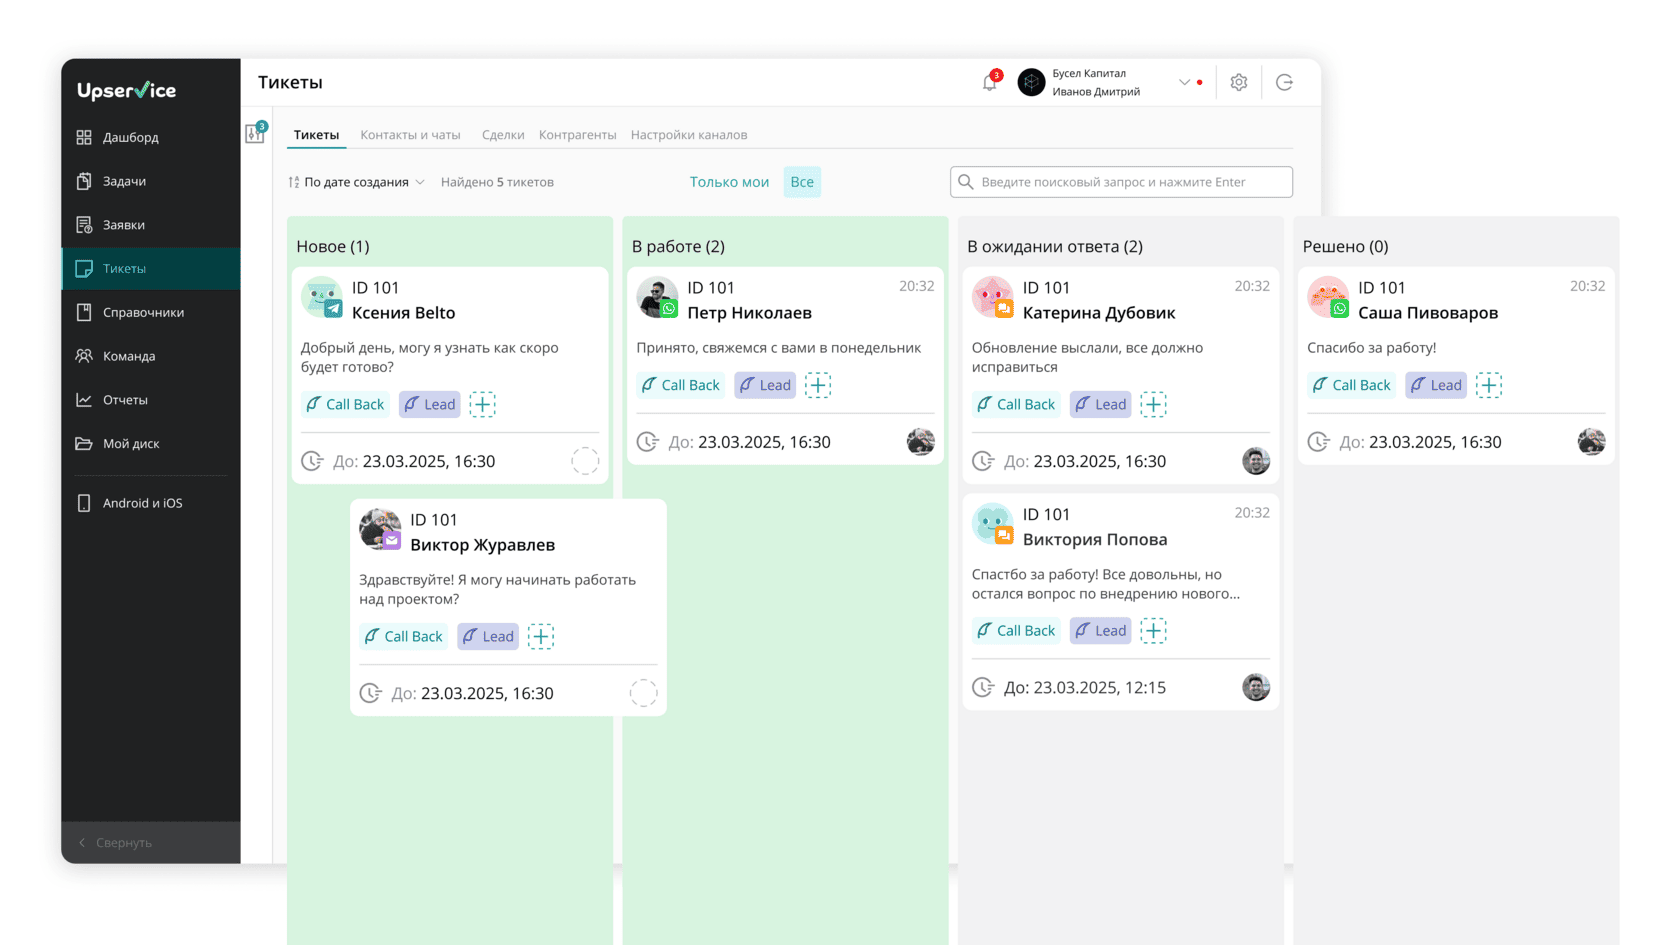1680x945 pixels.
Task: Open Android и iOS sidebar item
Action: (151, 503)
